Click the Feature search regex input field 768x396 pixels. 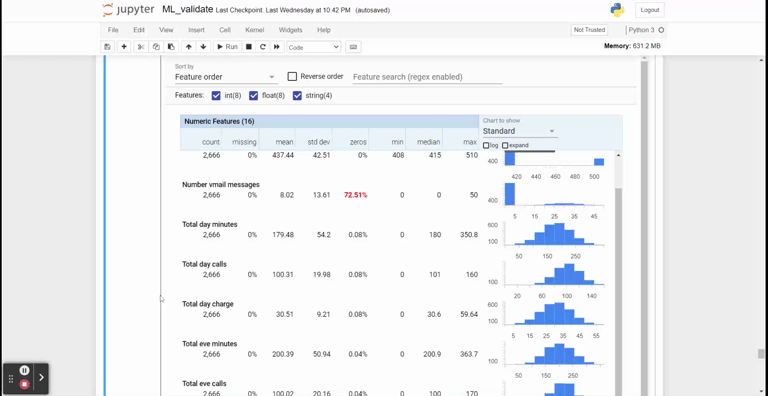[x=427, y=77]
